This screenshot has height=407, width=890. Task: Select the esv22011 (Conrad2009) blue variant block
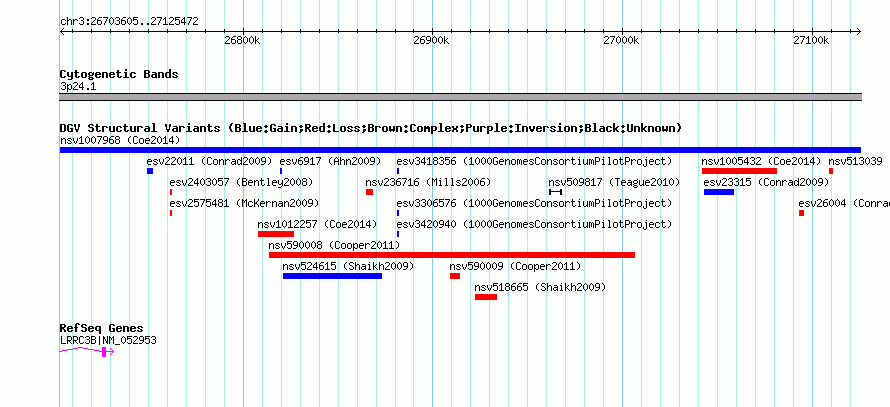(150, 171)
